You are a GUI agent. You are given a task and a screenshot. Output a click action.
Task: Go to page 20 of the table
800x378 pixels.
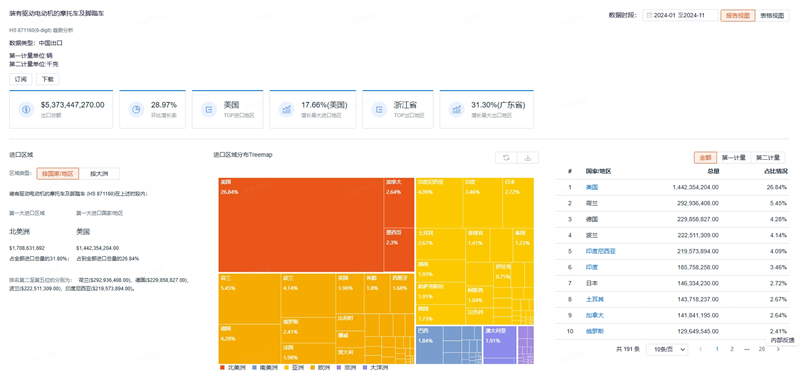[762, 349]
